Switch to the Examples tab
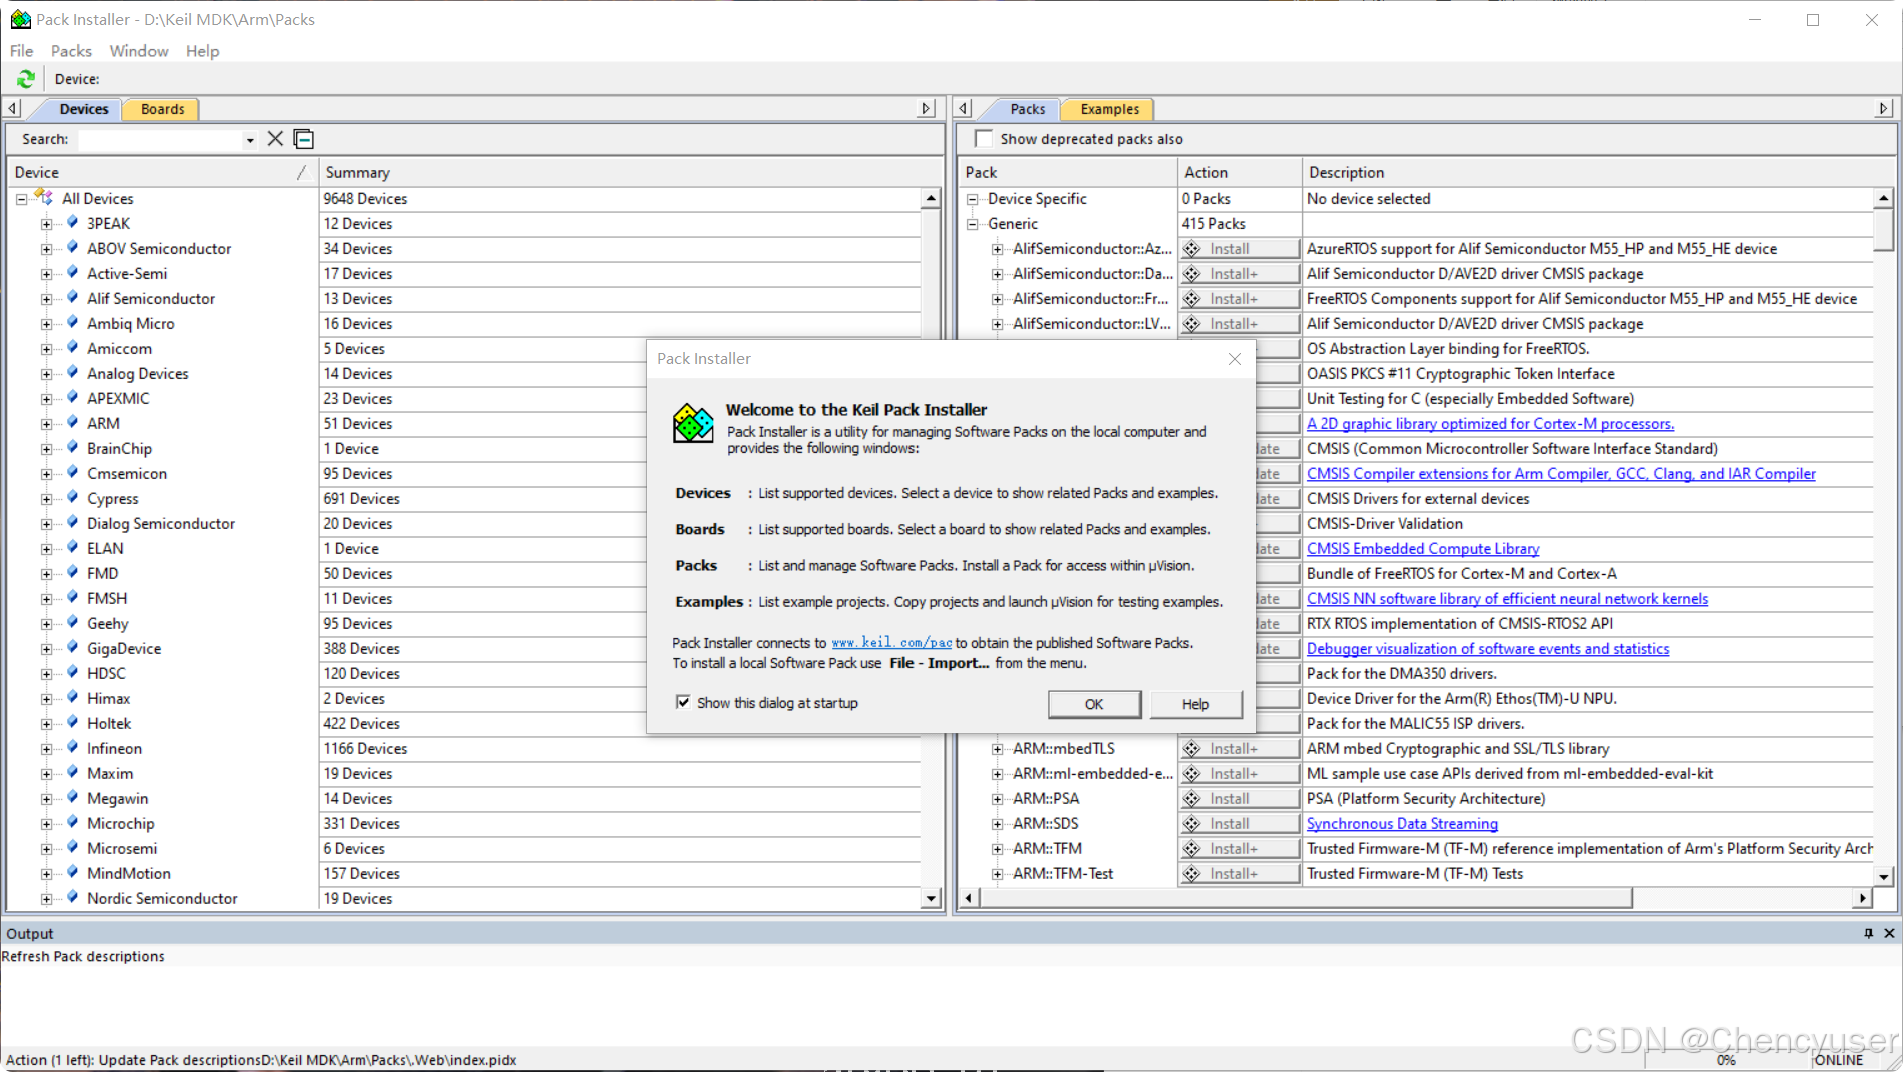The height and width of the screenshot is (1072, 1903). click(1109, 109)
